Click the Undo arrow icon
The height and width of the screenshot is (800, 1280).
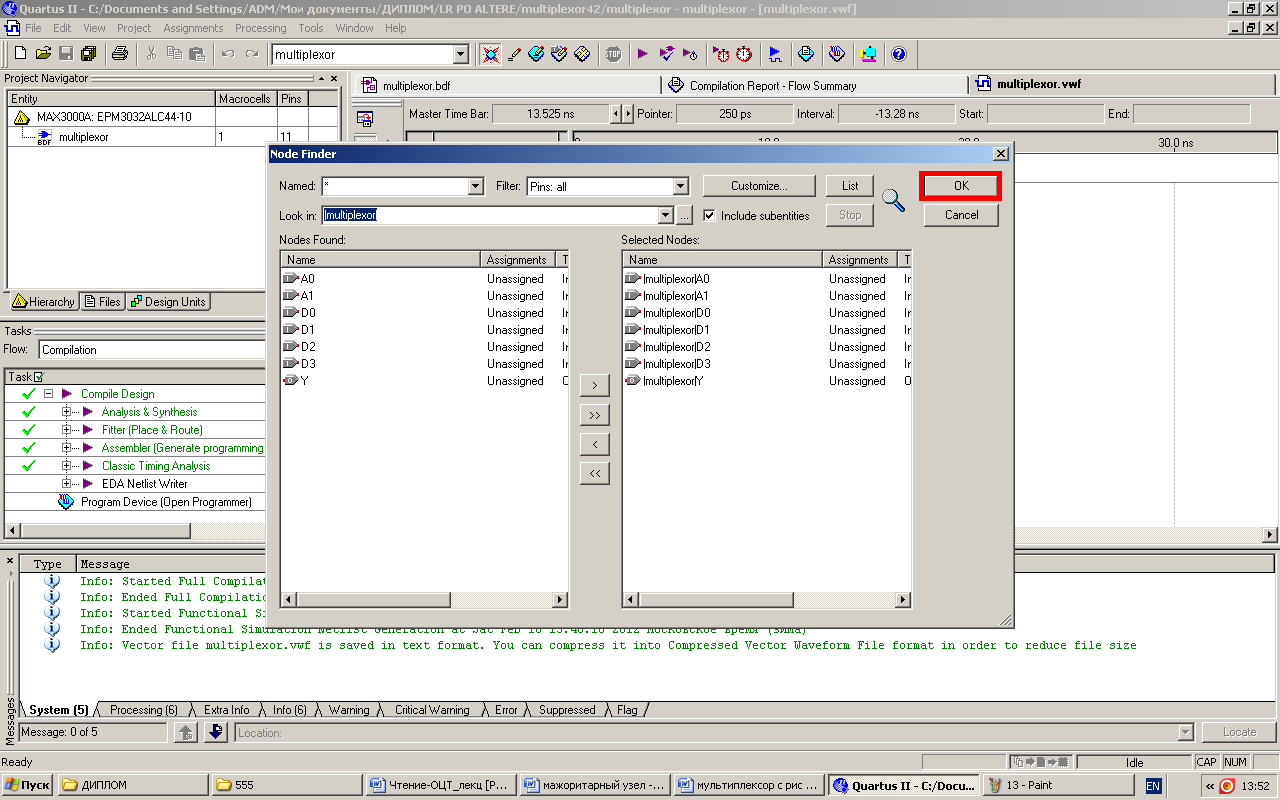[x=228, y=54]
